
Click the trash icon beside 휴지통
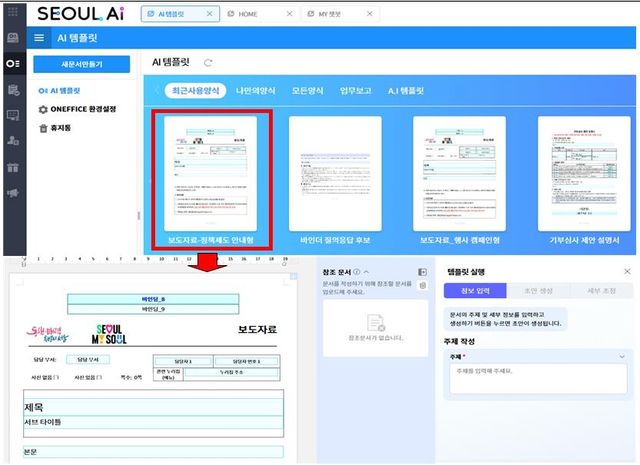coord(43,128)
